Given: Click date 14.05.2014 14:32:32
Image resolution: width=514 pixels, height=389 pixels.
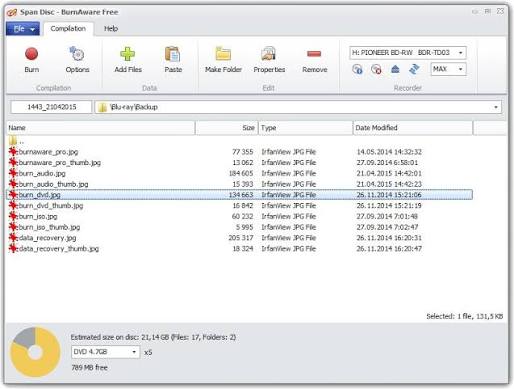Looking at the screenshot, I should tap(389, 152).
